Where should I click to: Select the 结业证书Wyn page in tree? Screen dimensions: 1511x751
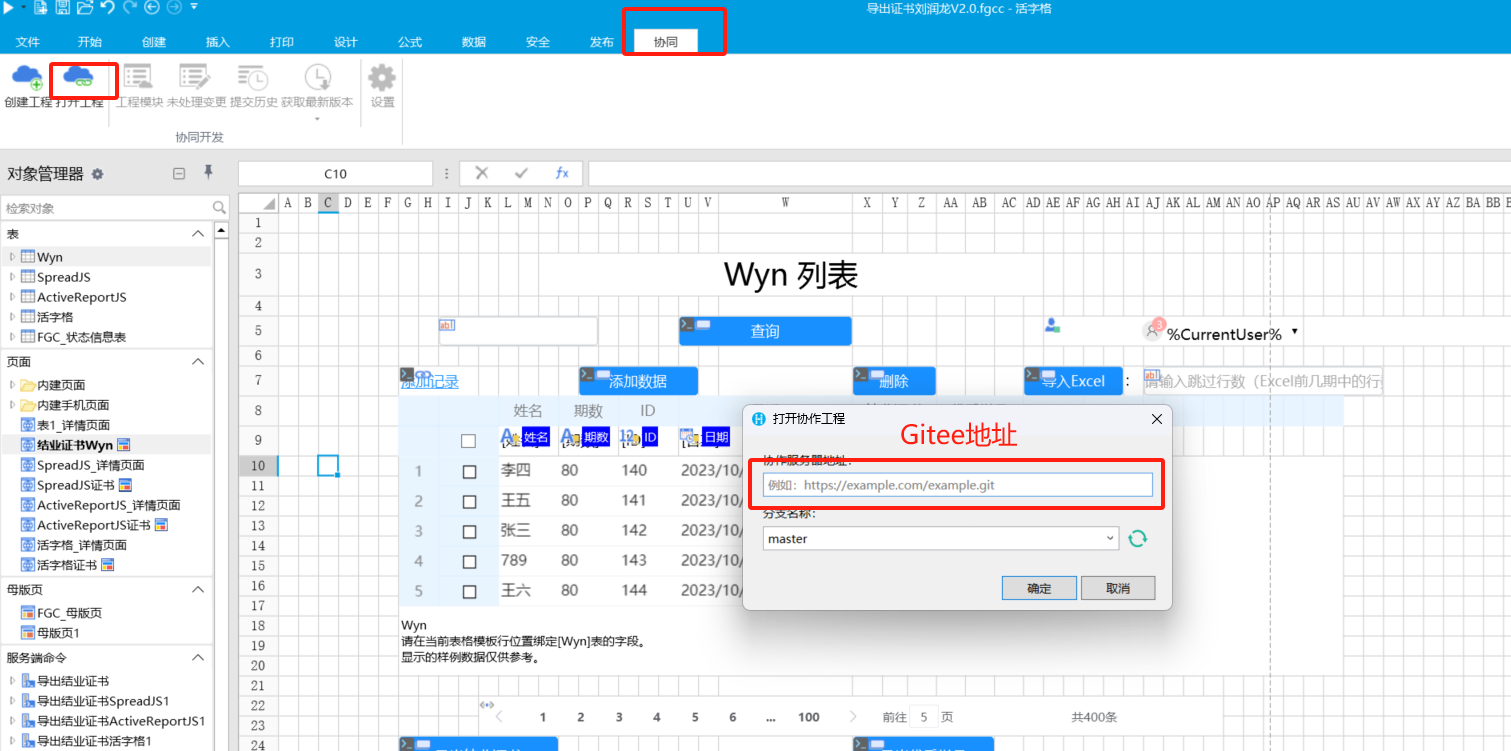(x=74, y=445)
